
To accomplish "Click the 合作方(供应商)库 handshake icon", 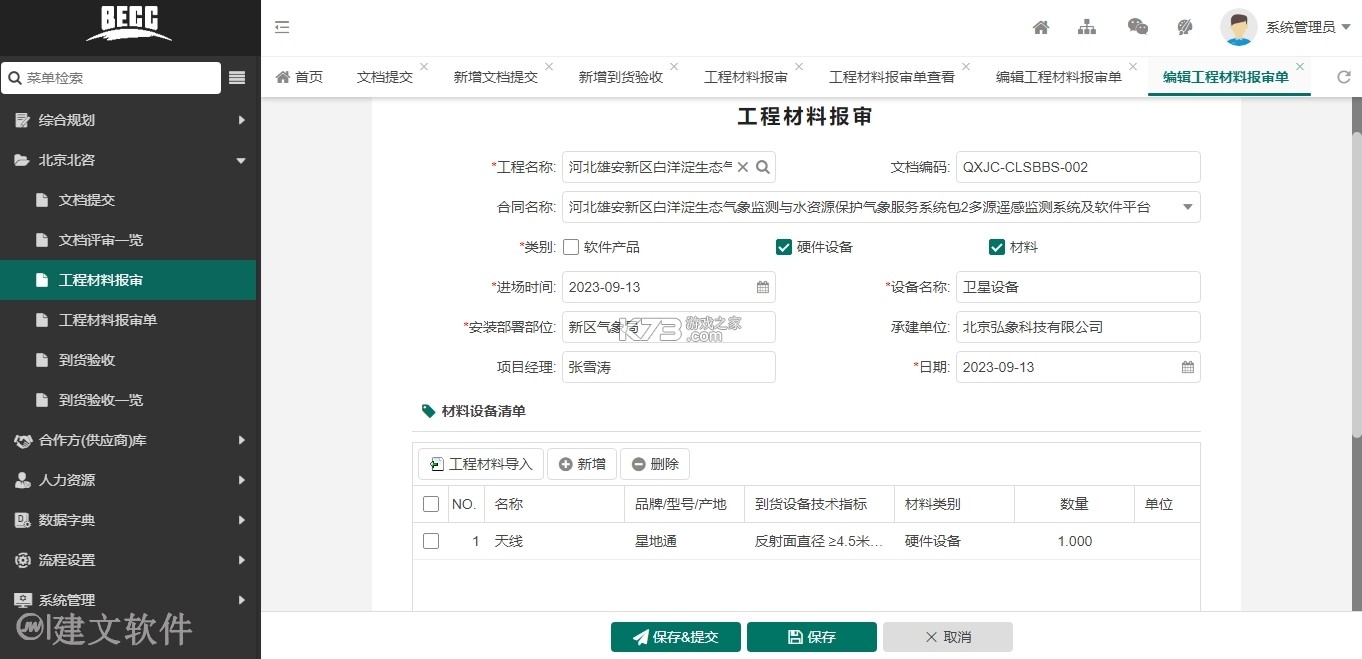I will click(22, 440).
